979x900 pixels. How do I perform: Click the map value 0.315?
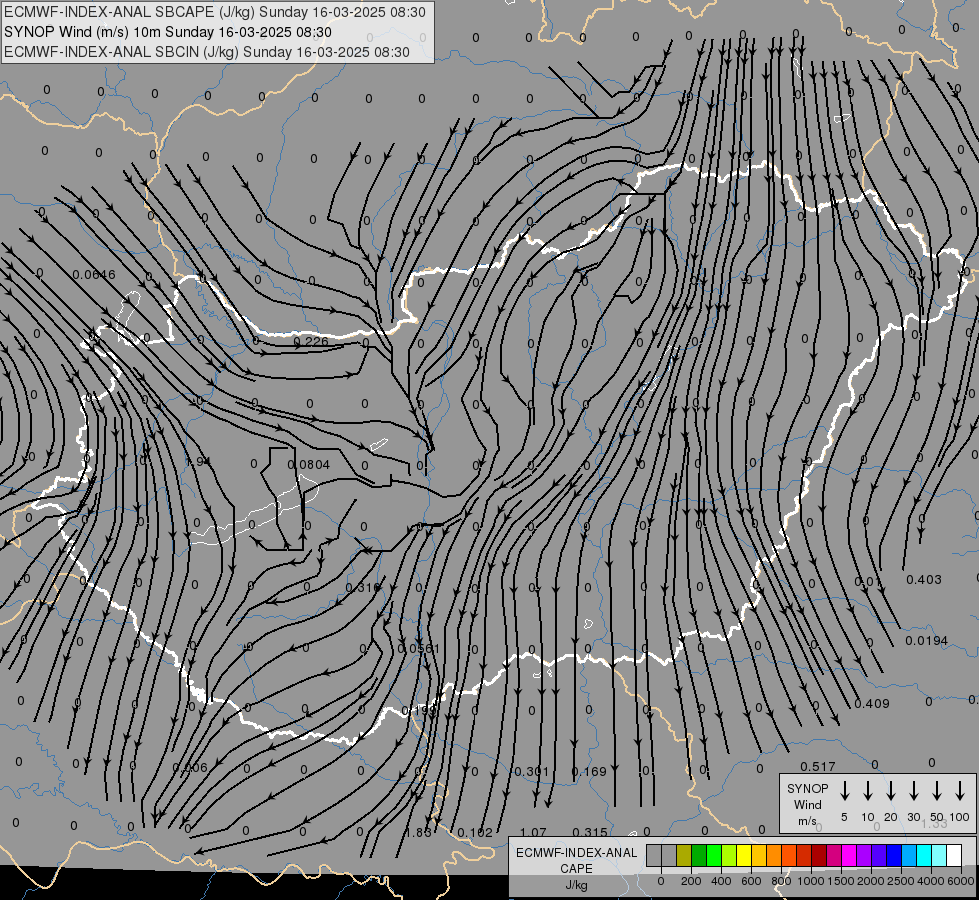point(590,833)
